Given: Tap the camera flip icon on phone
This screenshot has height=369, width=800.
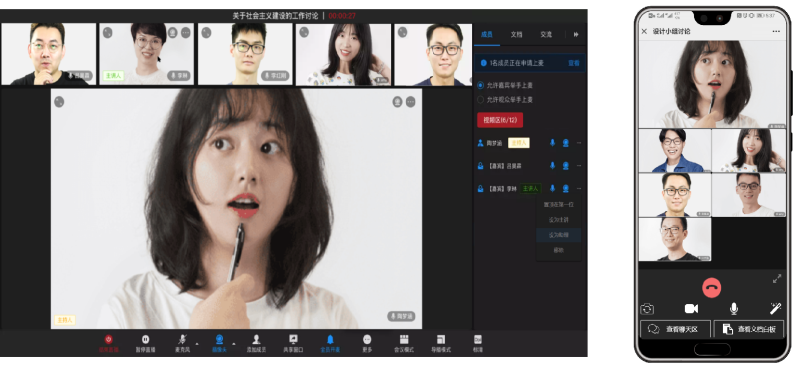Looking at the screenshot, I should pyautogui.click(x=647, y=309).
